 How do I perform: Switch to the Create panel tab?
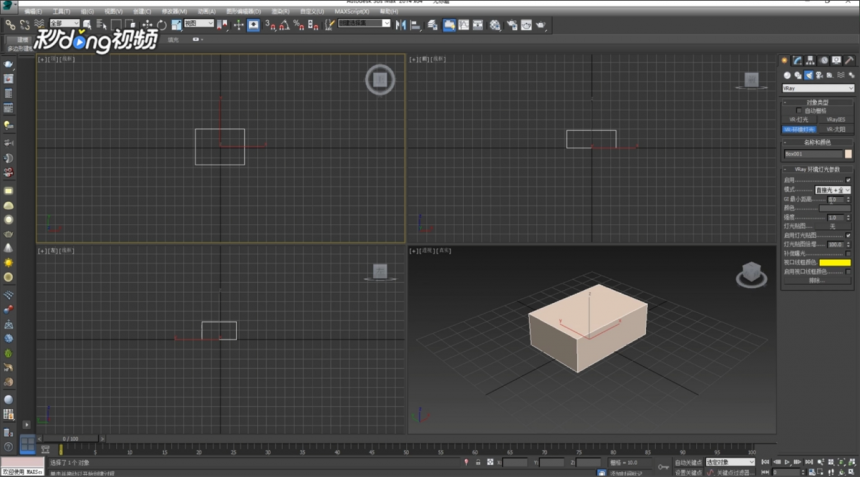(784, 60)
